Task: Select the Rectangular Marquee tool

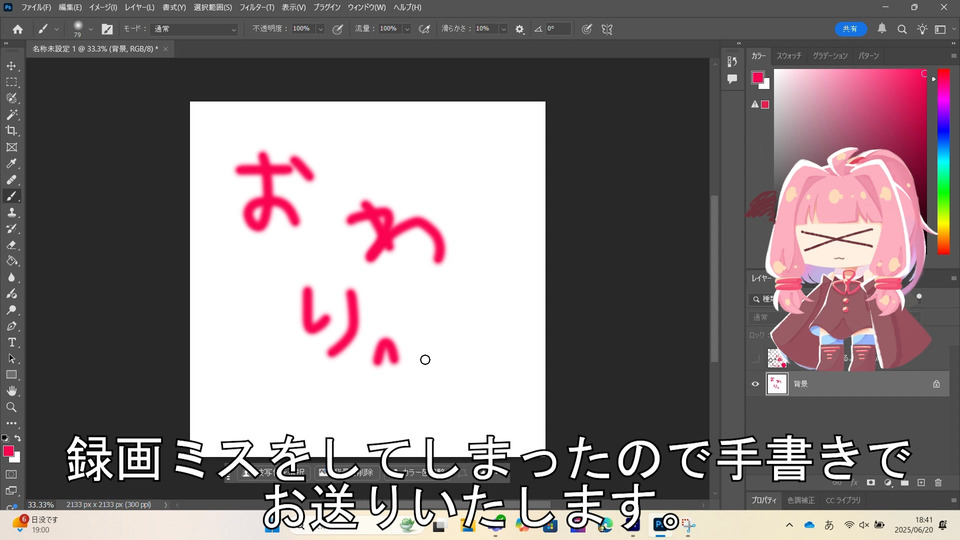Action: click(x=12, y=82)
